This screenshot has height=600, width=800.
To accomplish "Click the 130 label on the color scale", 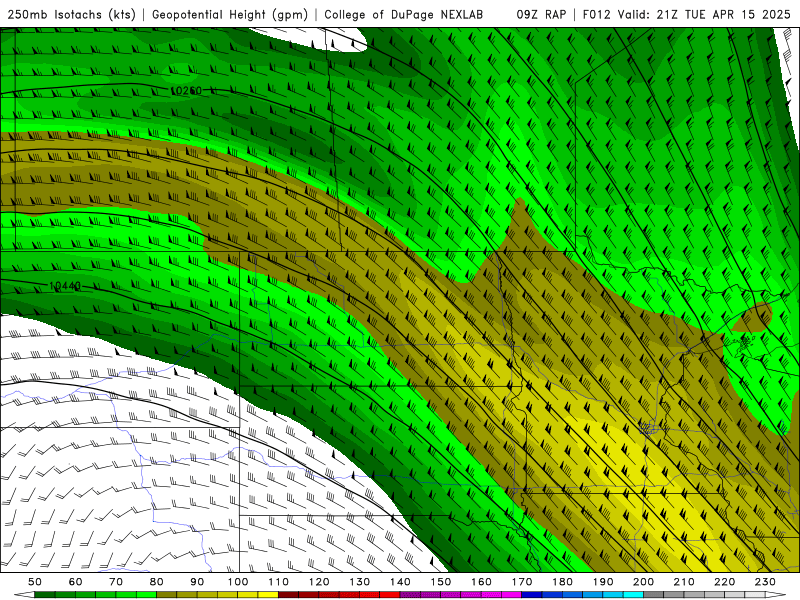I will tap(360, 582).
